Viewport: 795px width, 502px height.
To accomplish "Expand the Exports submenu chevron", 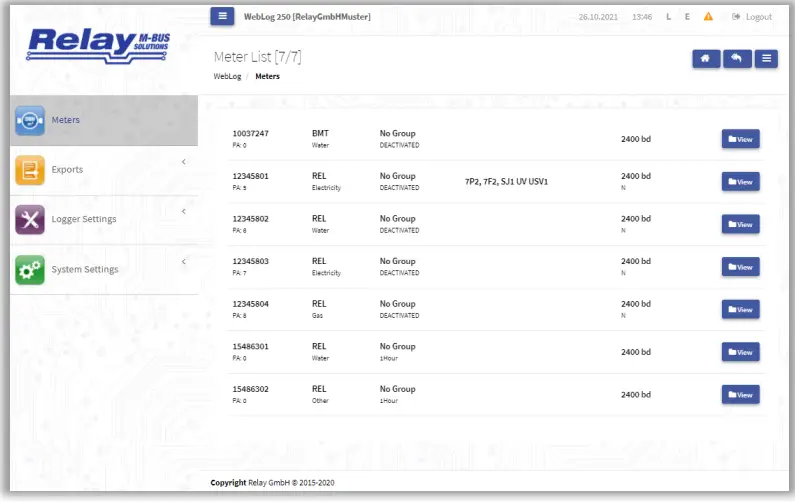I will pyautogui.click(x=184, y=162).
